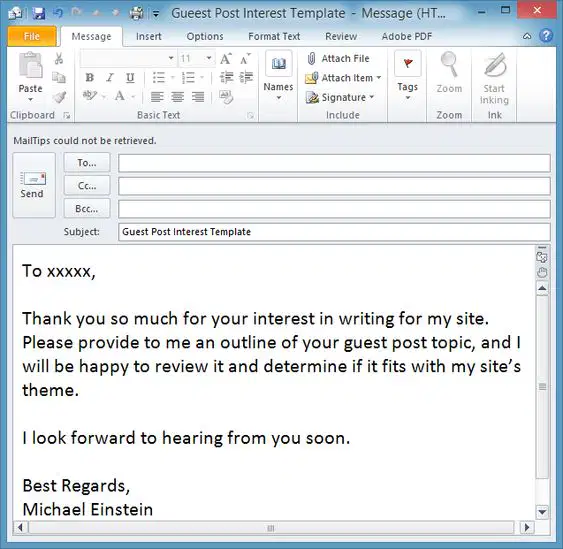Click the font color A icon
Viewport: 563px width, 549px height.
120,97
